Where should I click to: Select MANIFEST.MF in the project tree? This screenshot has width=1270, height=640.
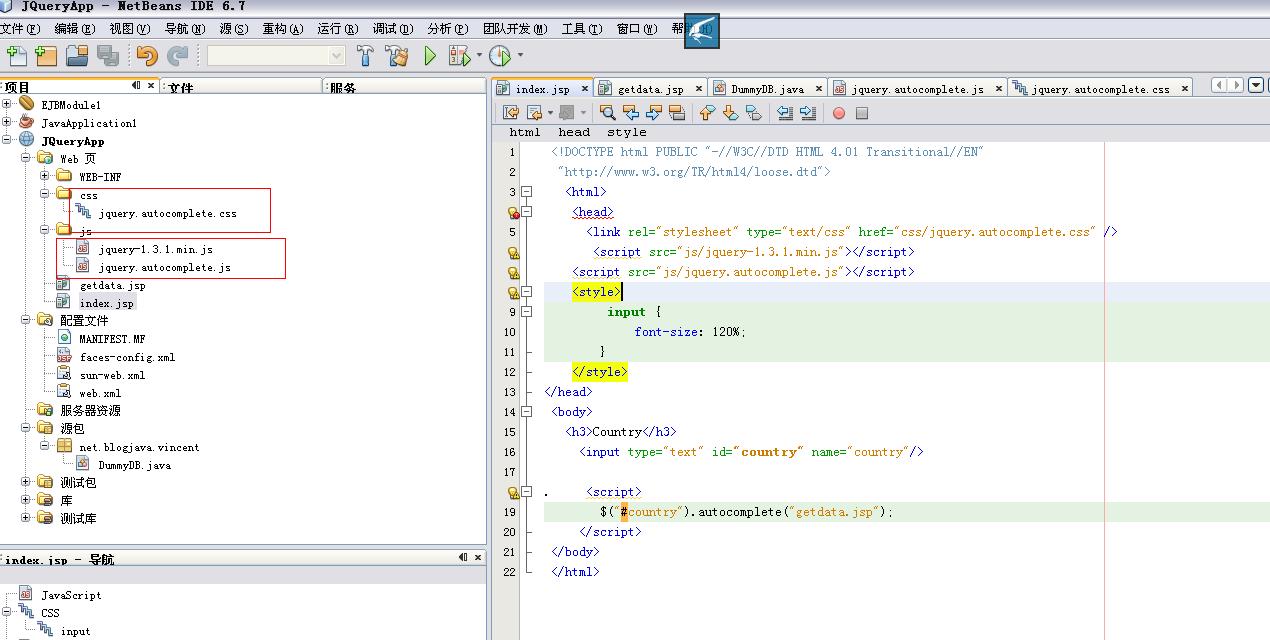(x=112, y=339)
